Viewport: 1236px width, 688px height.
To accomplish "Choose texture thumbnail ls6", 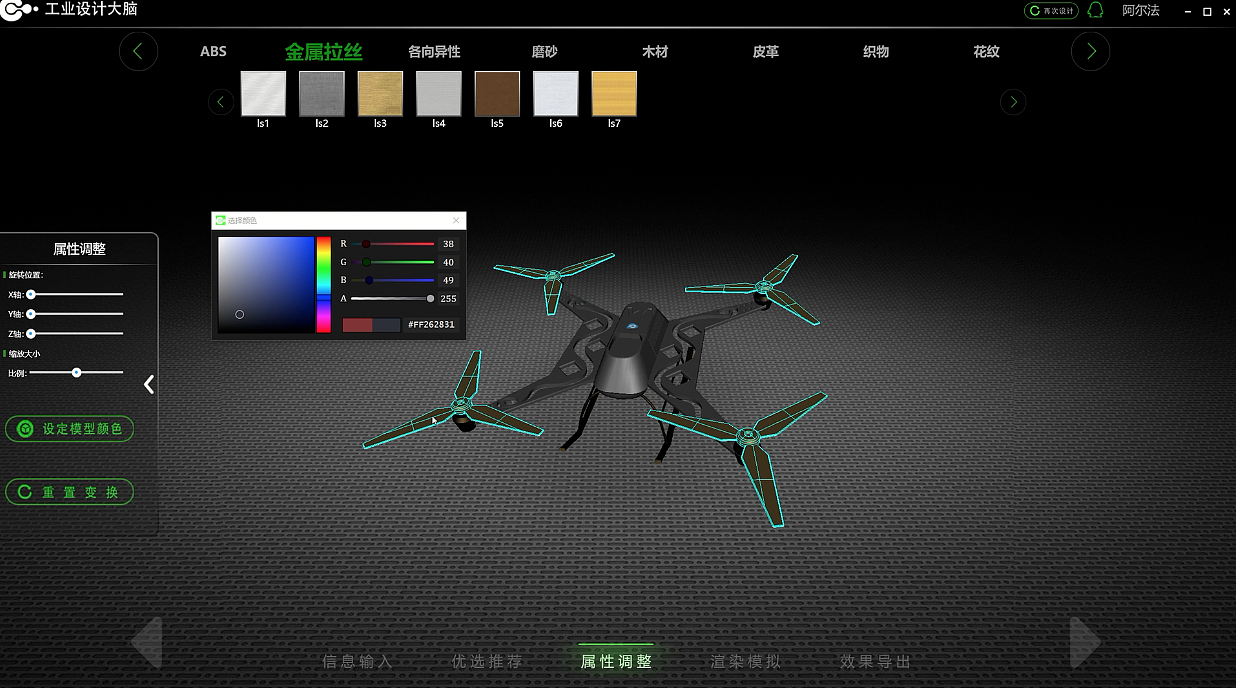I will [x=556, y=94].
